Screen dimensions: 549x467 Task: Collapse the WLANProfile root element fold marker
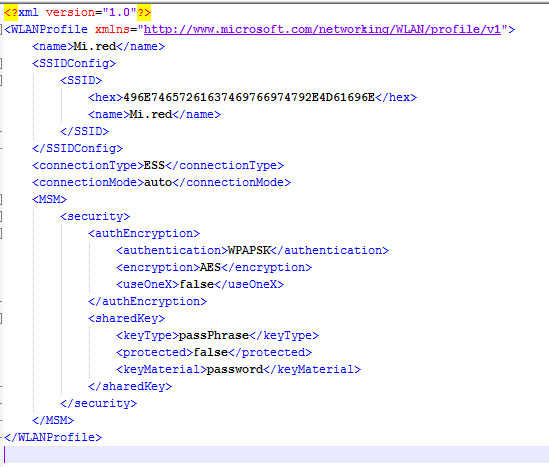tap(1, 29)
